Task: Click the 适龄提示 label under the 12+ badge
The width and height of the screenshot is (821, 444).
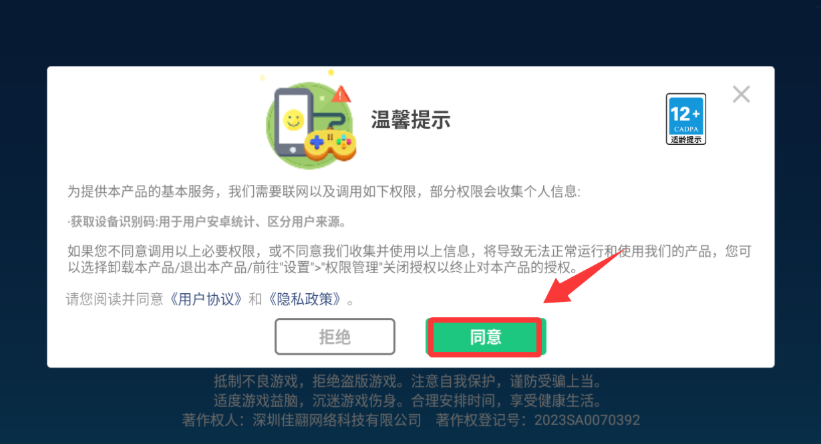Action: point(686,140)
